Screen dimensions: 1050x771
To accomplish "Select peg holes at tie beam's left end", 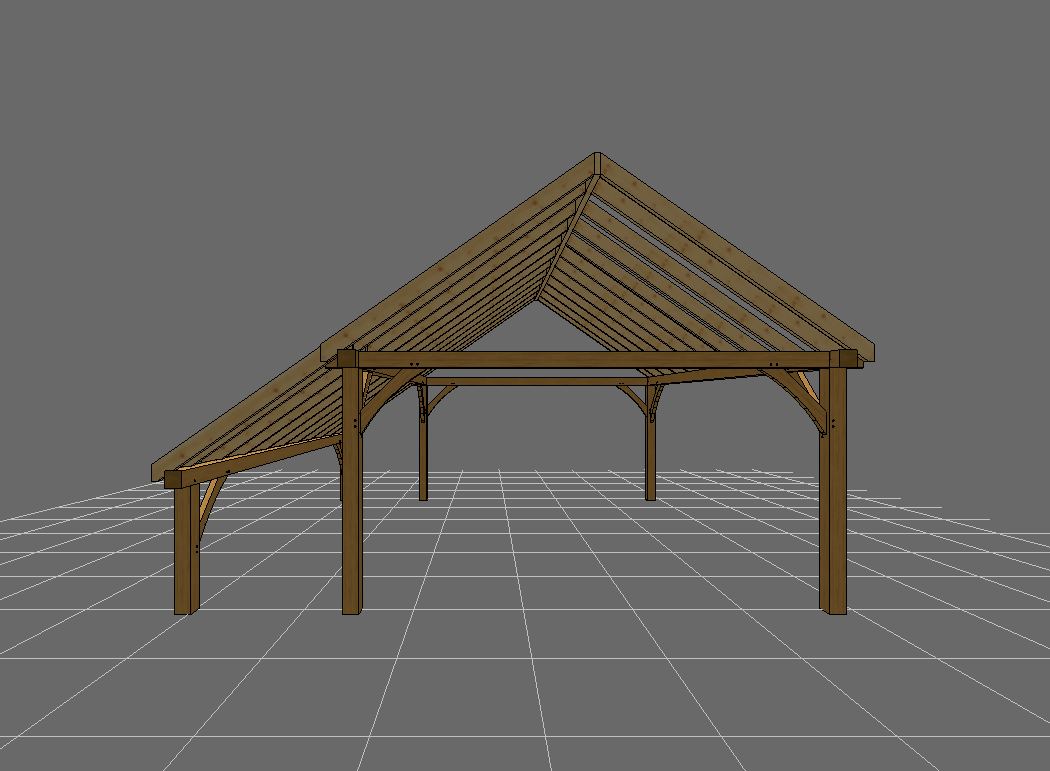I will point(415,364).
